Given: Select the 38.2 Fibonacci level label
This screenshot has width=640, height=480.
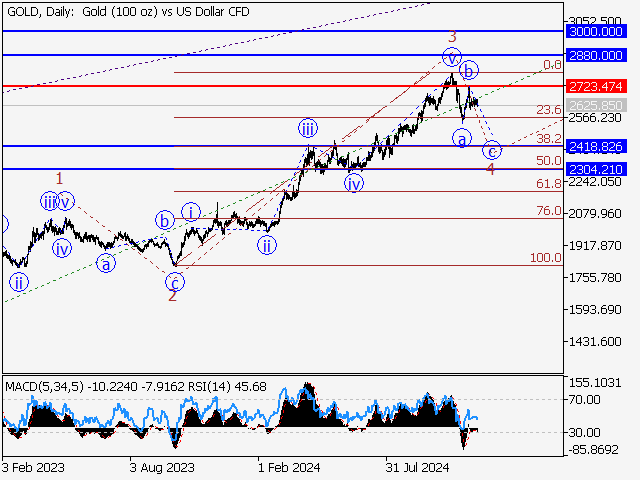Looking at the screenshot, I should 548,141.
